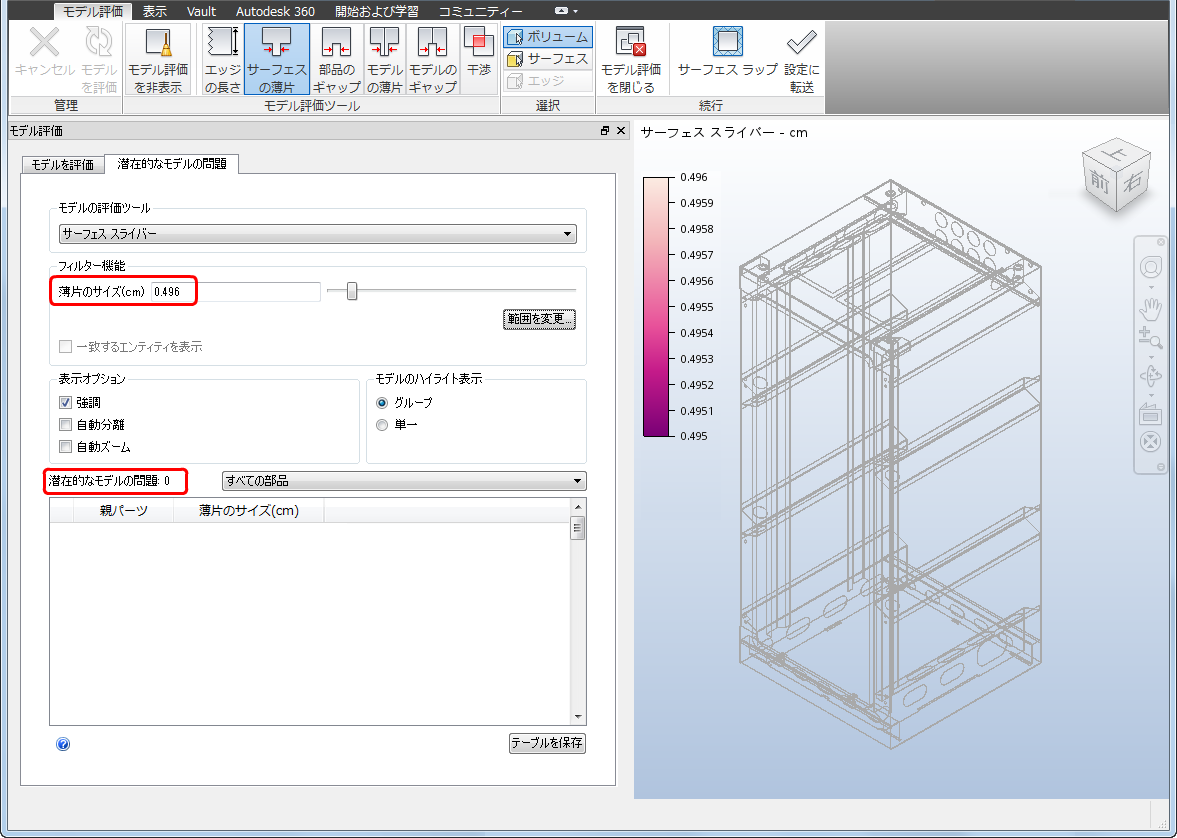Click the view cube in viewport
The image size is (1177, 838).
click(1116, 176)
